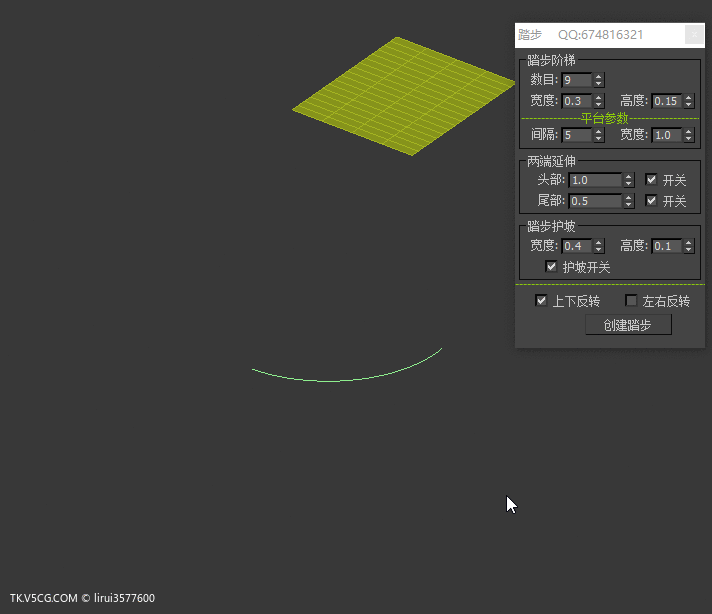Viewport: 712px width, 614px height.
Task: Toggle the 上下反转 checkbox
Action: coord(542,301)
